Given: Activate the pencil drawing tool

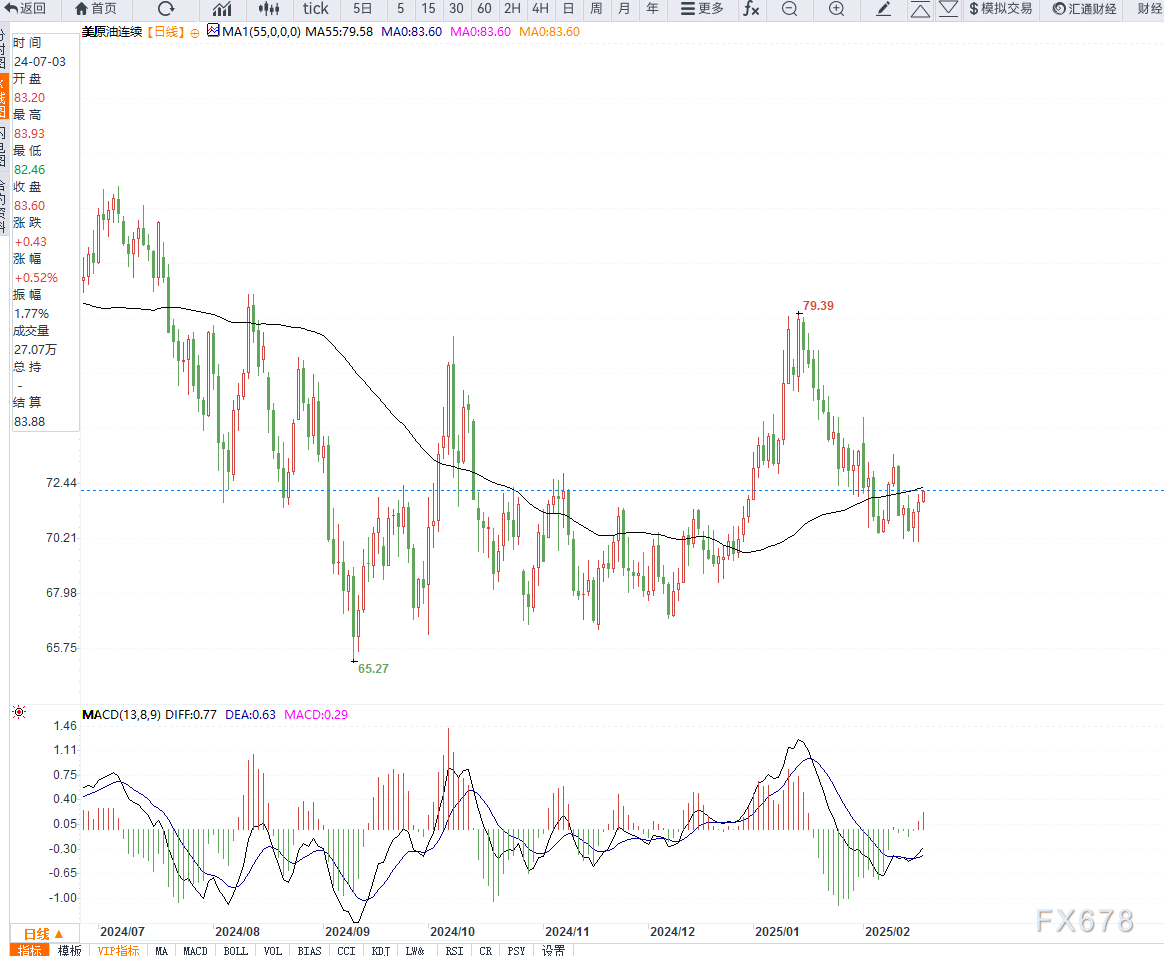Looking at the screenshot, I should pyautogui.click(x=883, y=9).
